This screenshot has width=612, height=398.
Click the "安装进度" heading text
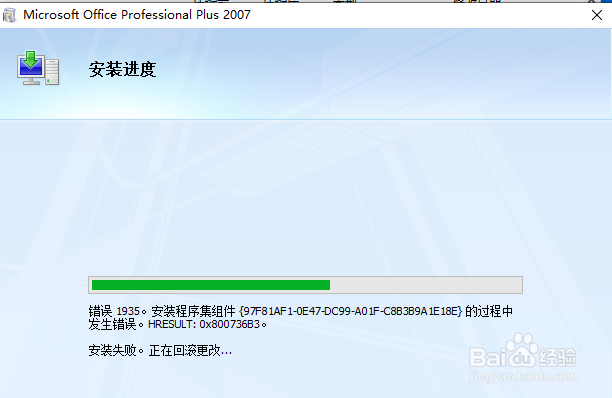[123, 69]
